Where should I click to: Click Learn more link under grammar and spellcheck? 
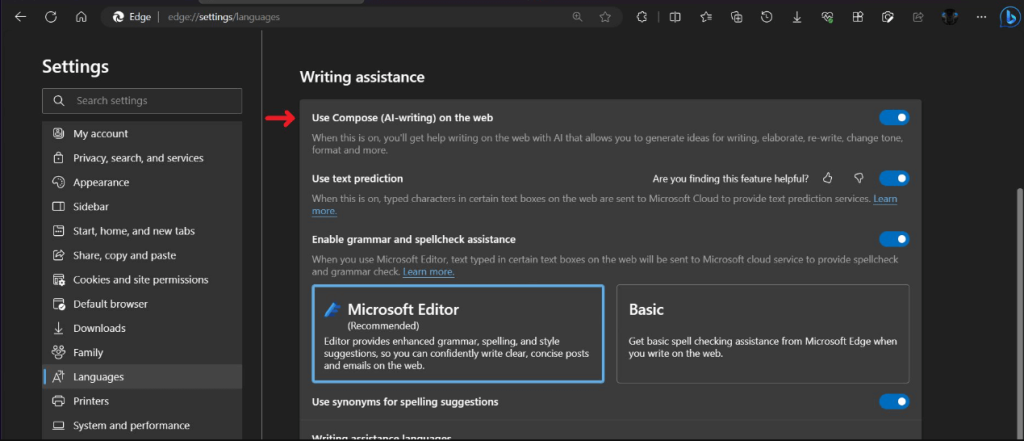point(428,271)
